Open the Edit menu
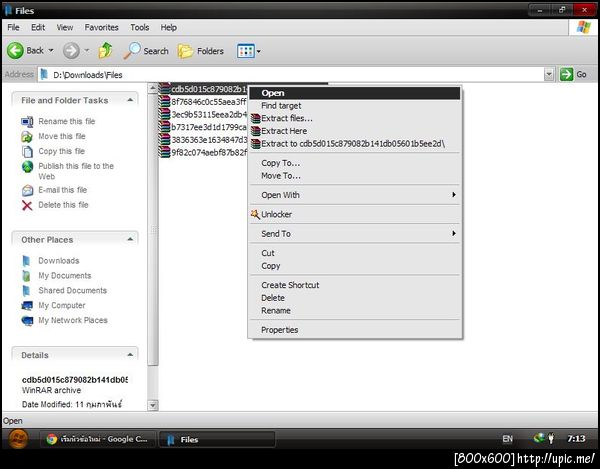This screenshot has width=600, height=469. [38, 28]
